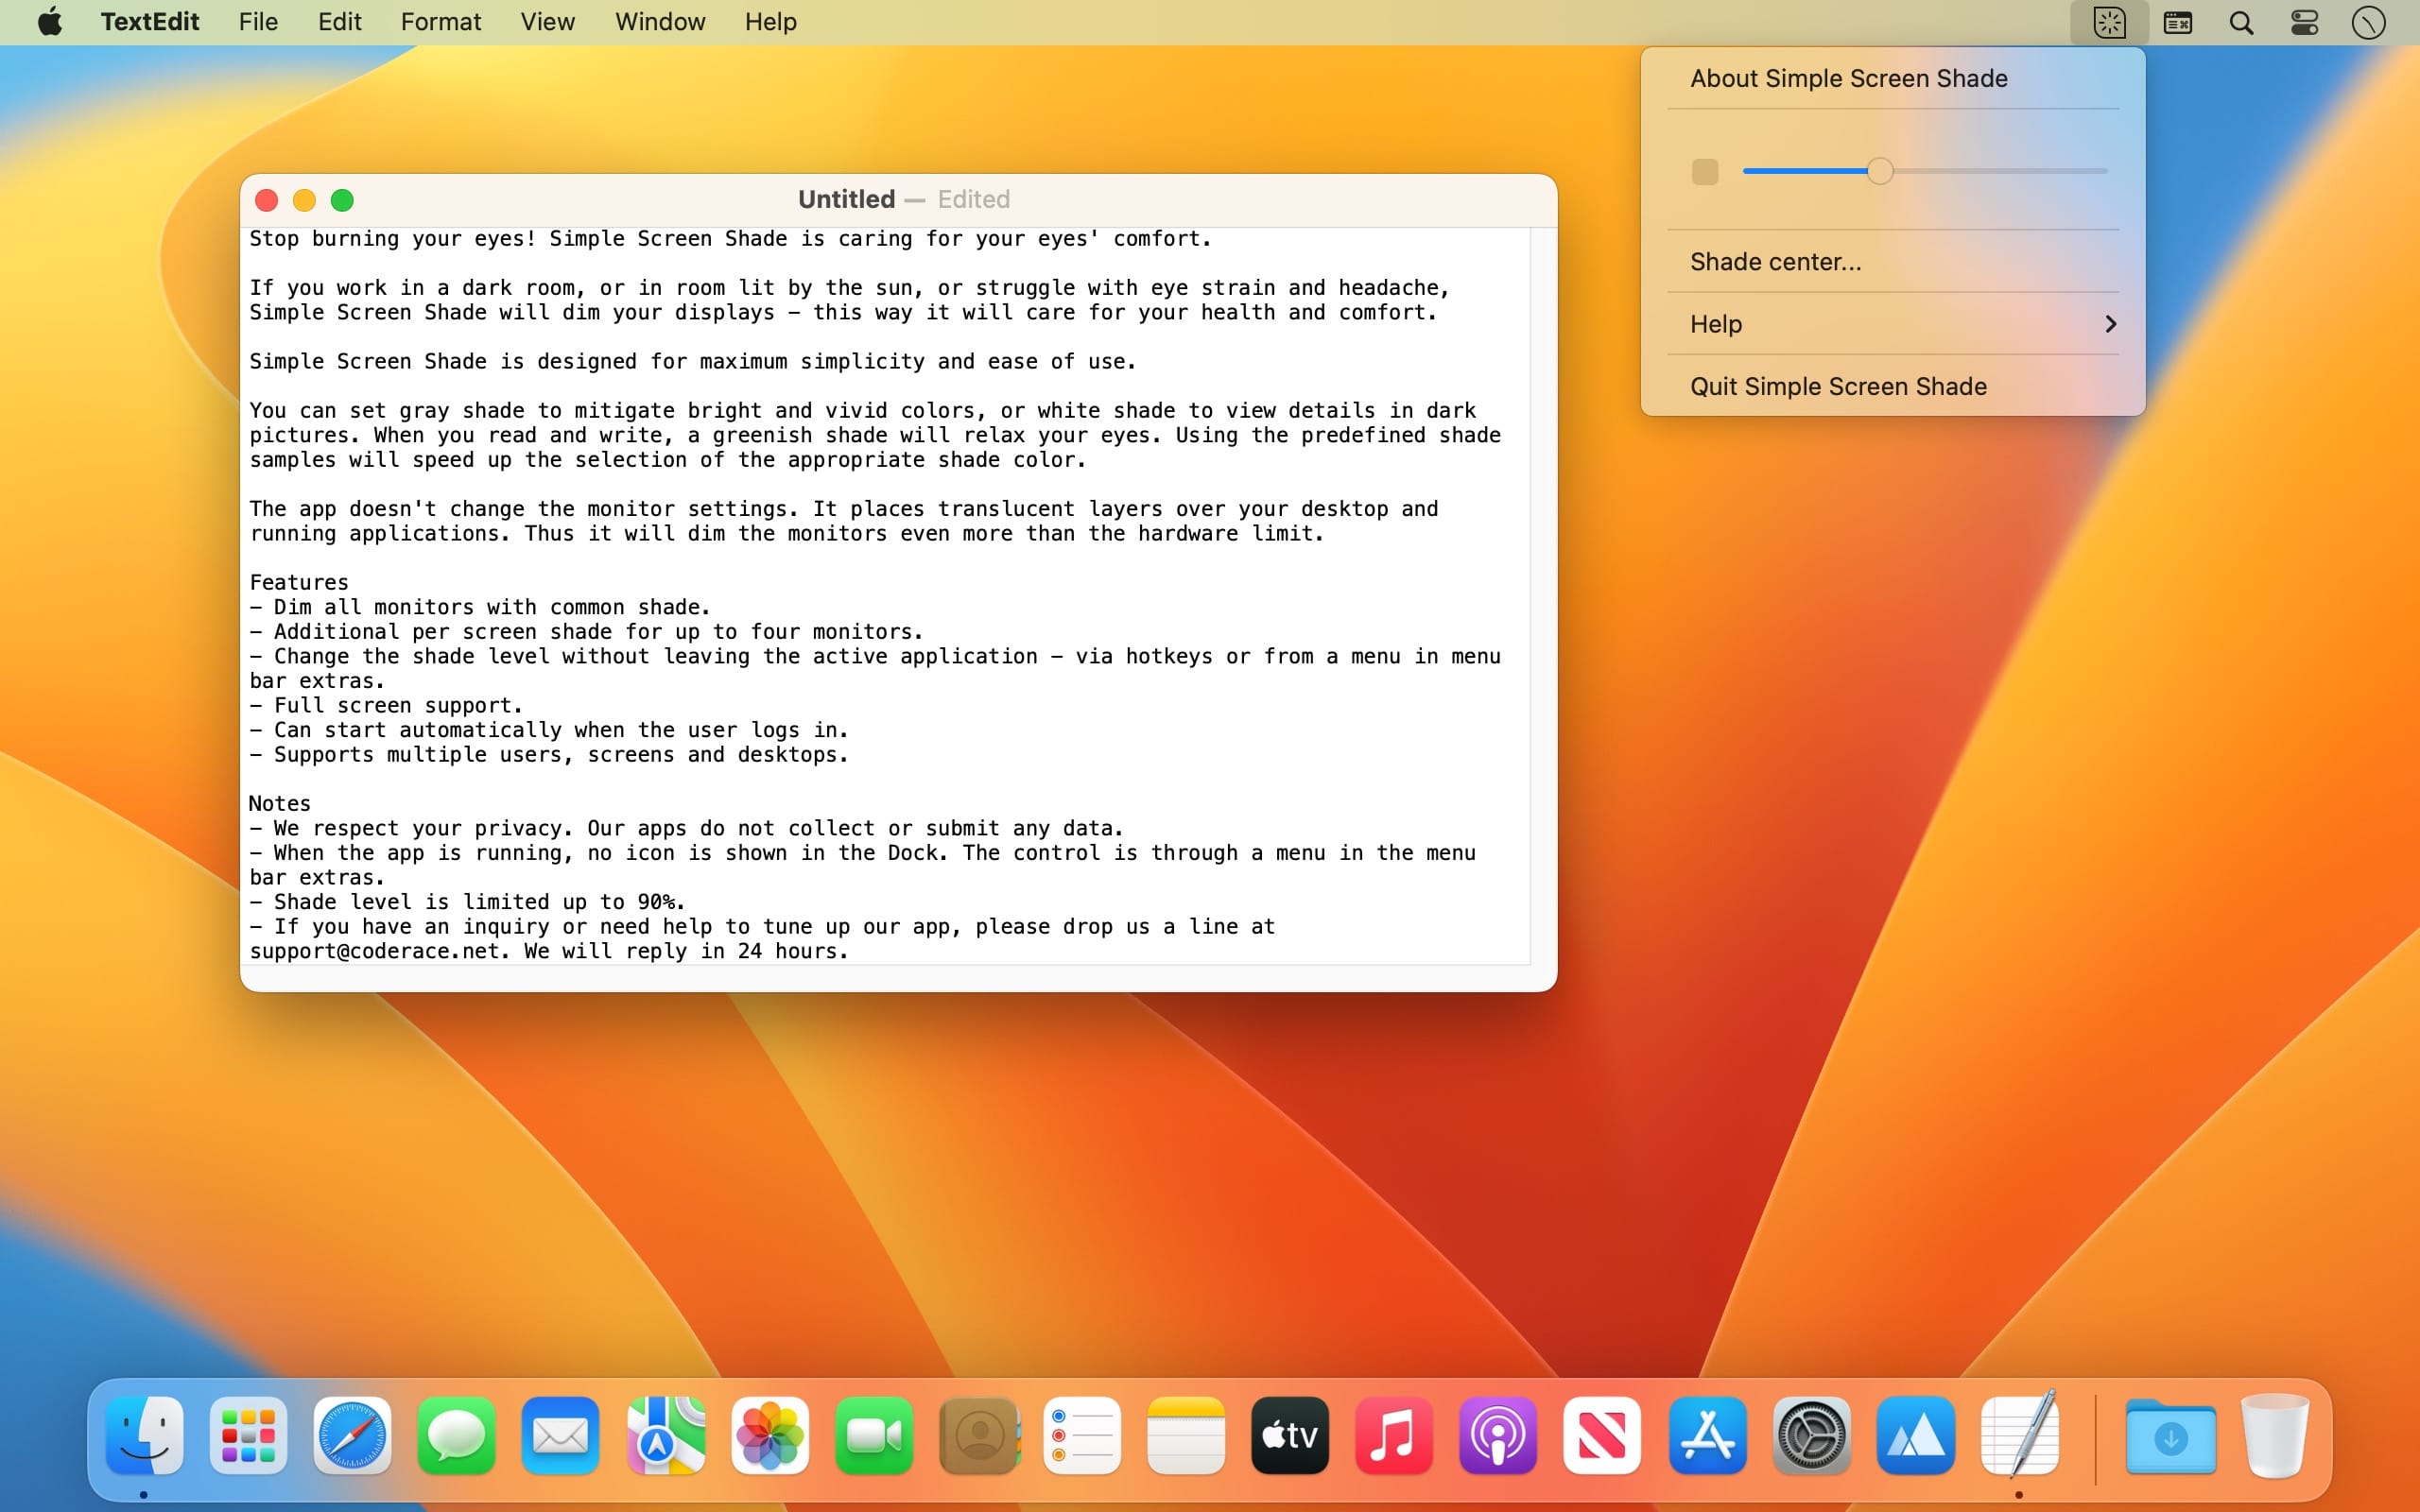Open the View menu
Viewport: 2420px width, 1512px height.
547,21
